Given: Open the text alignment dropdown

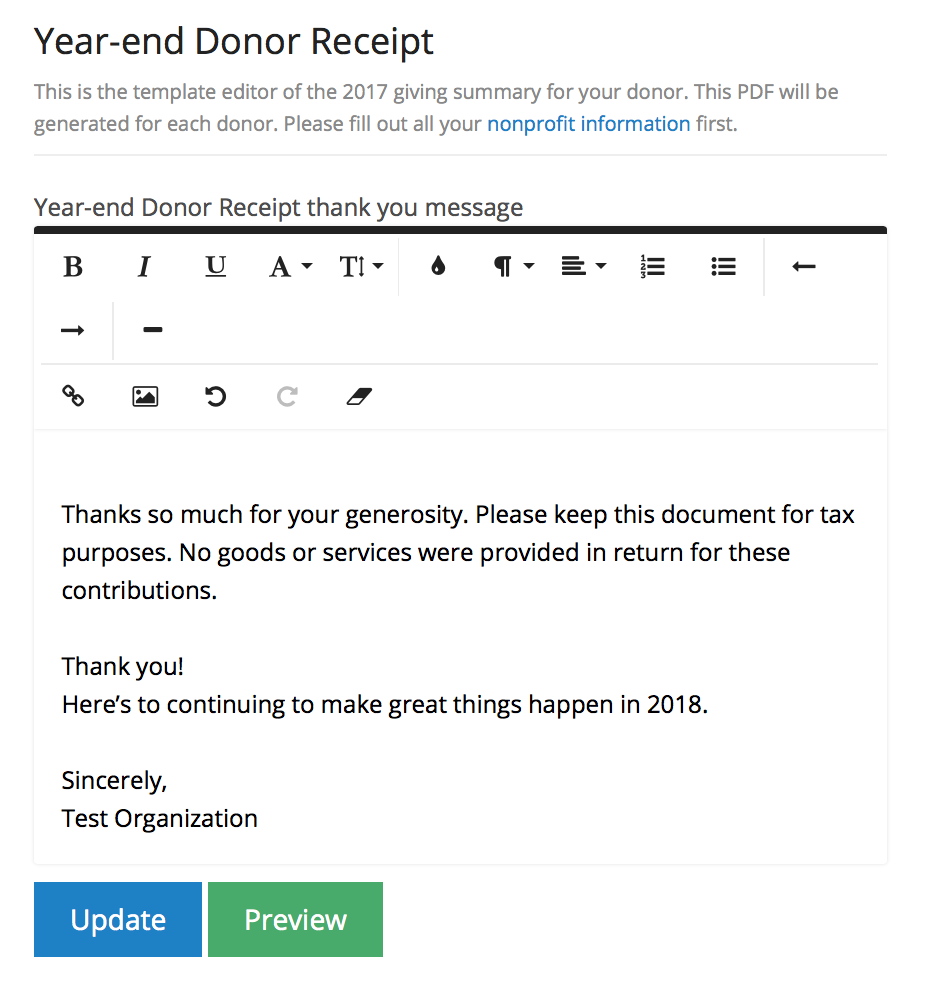Looking at the screenshot, I should pyautogui.click(x=584, y=267).
